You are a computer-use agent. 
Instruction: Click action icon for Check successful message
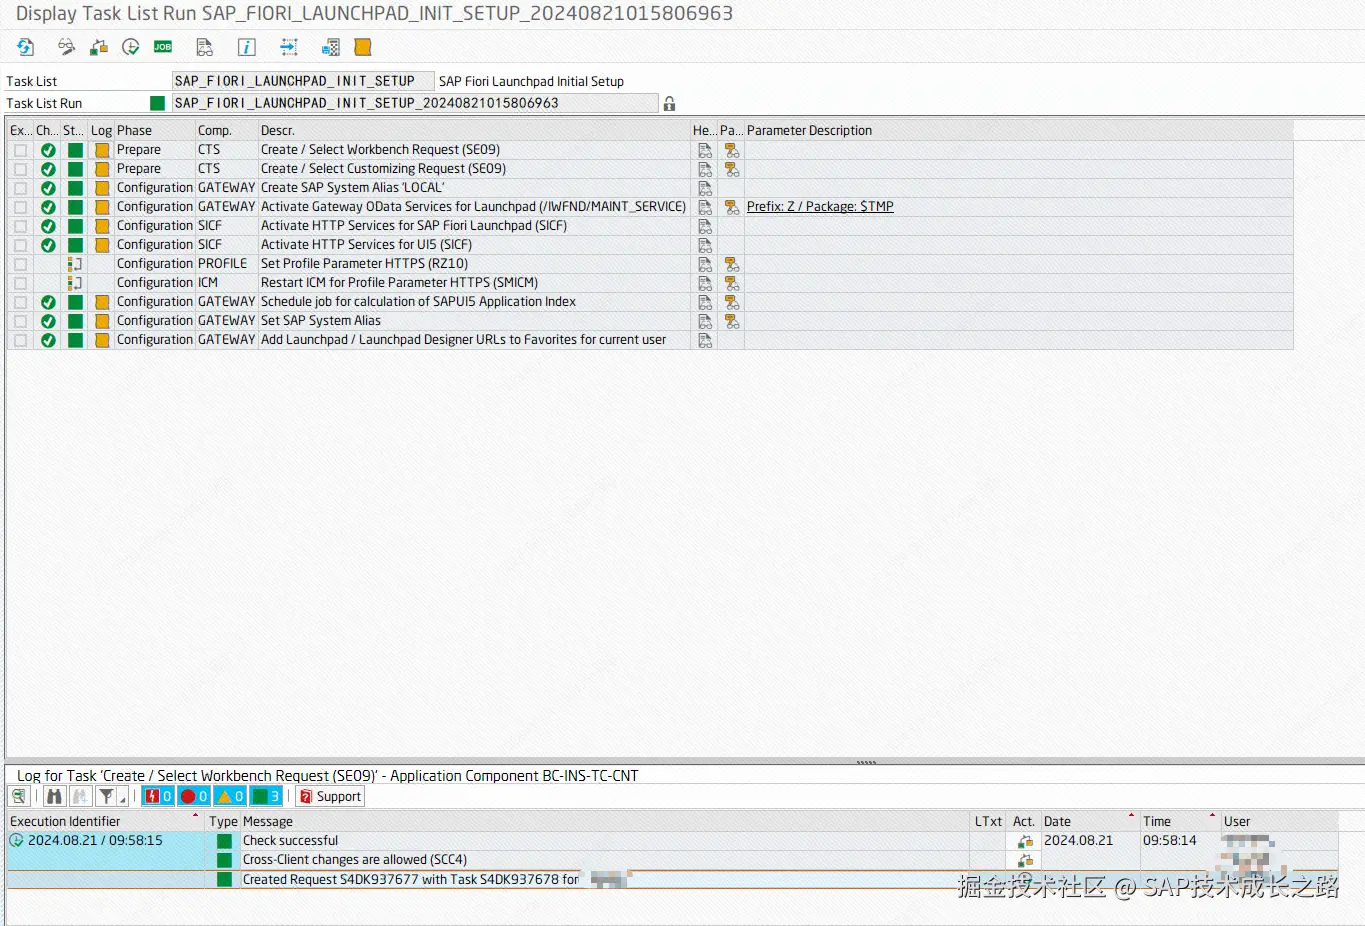(1025, 841)
